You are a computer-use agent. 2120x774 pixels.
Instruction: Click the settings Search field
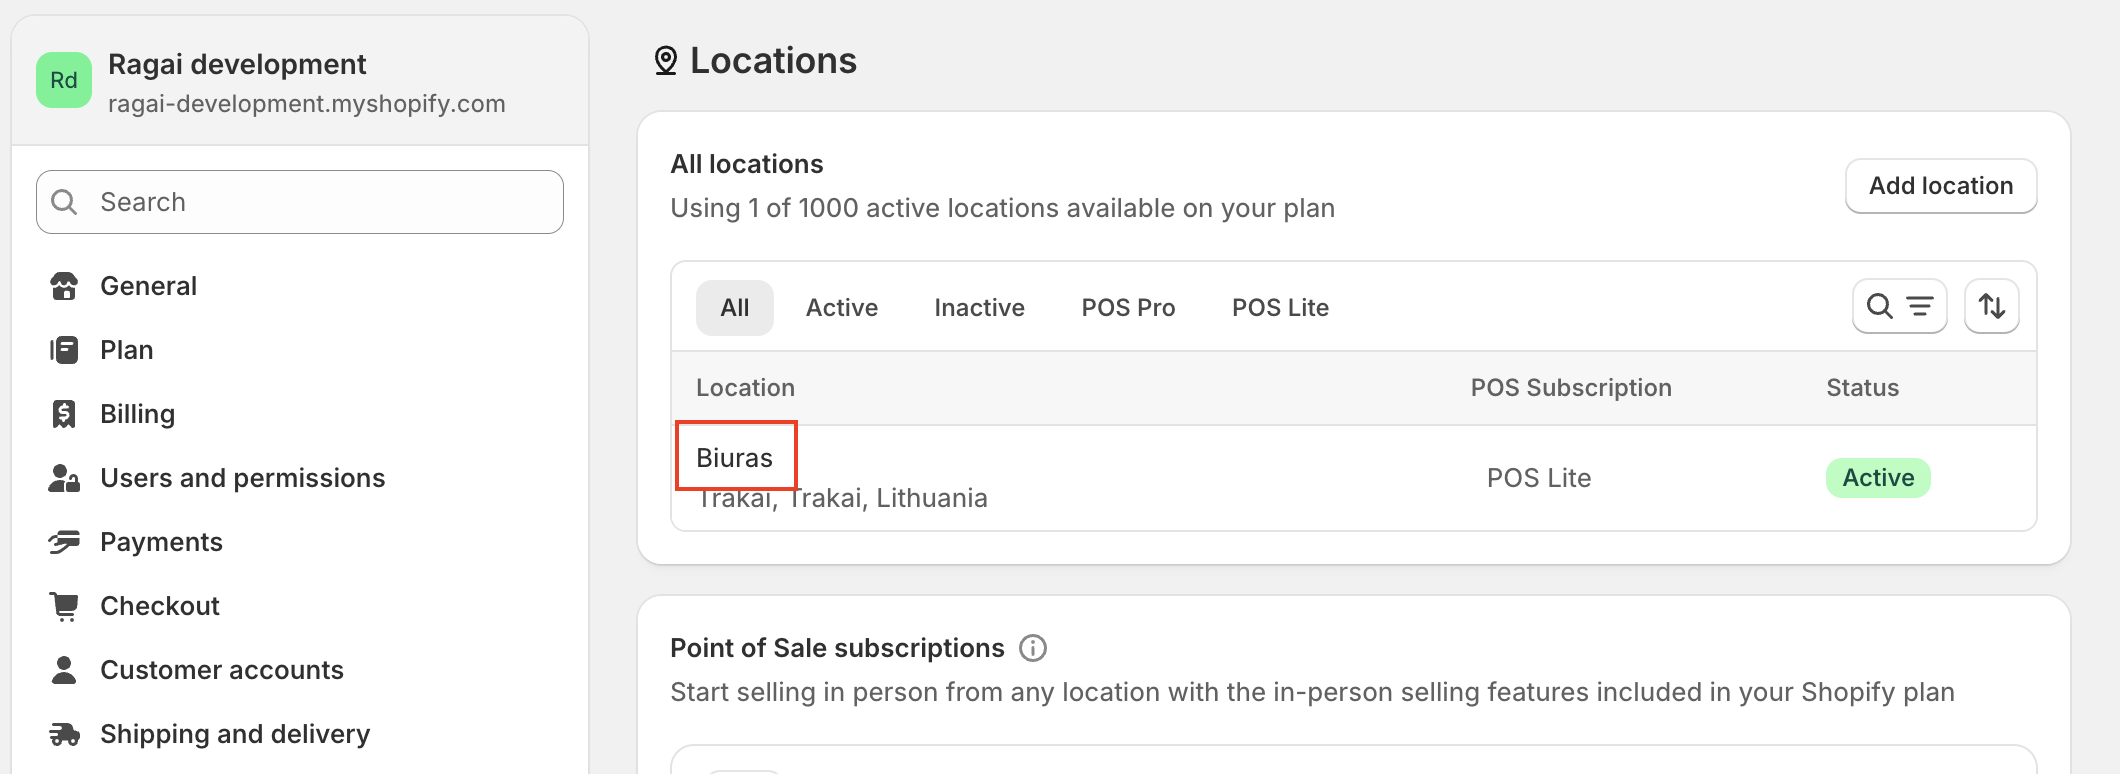pyautogui.click(x=300, y=202)
